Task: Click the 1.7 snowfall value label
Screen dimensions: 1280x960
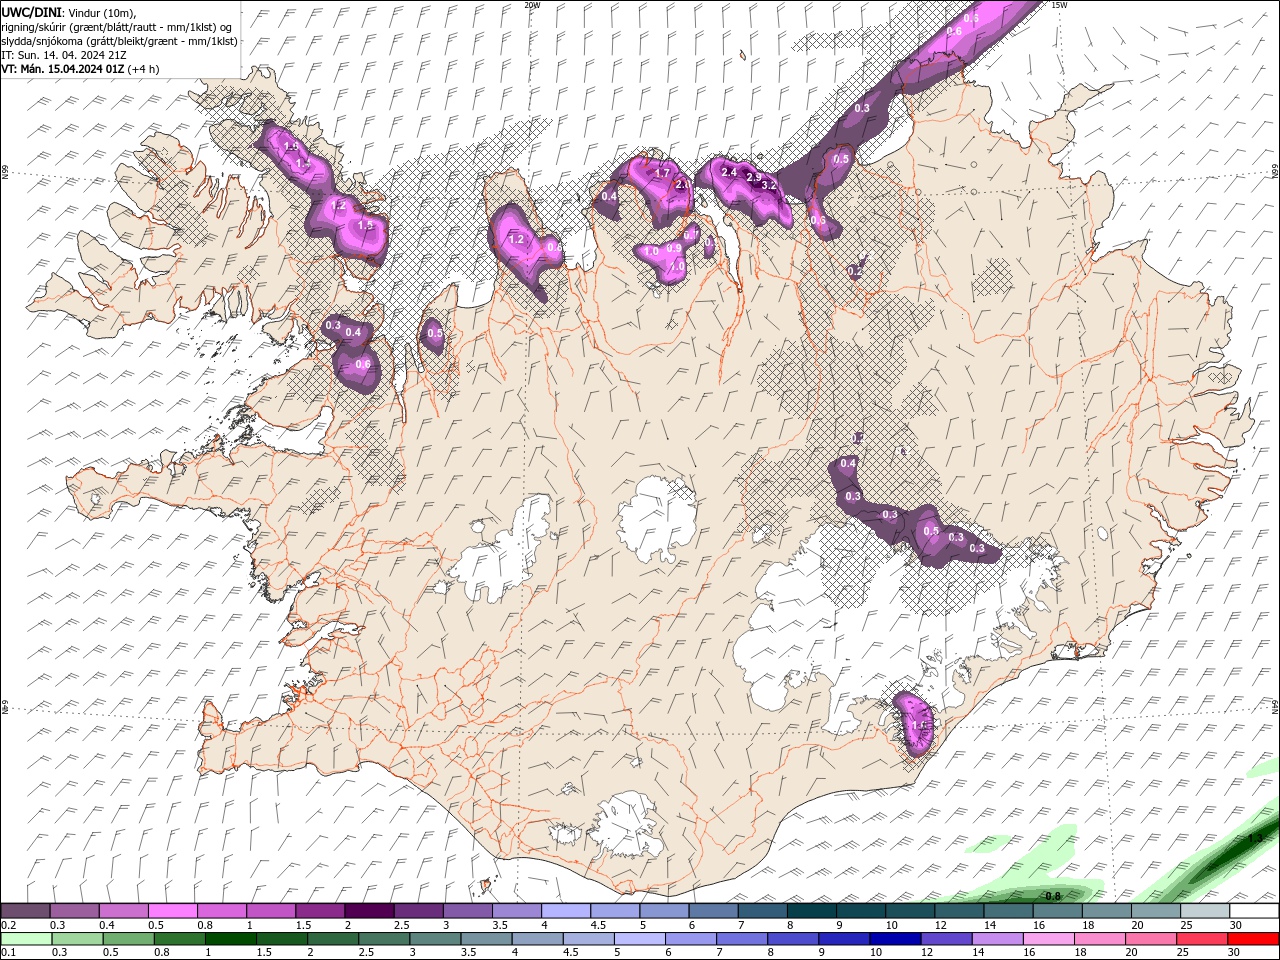Action: click(x=662, y=173)
